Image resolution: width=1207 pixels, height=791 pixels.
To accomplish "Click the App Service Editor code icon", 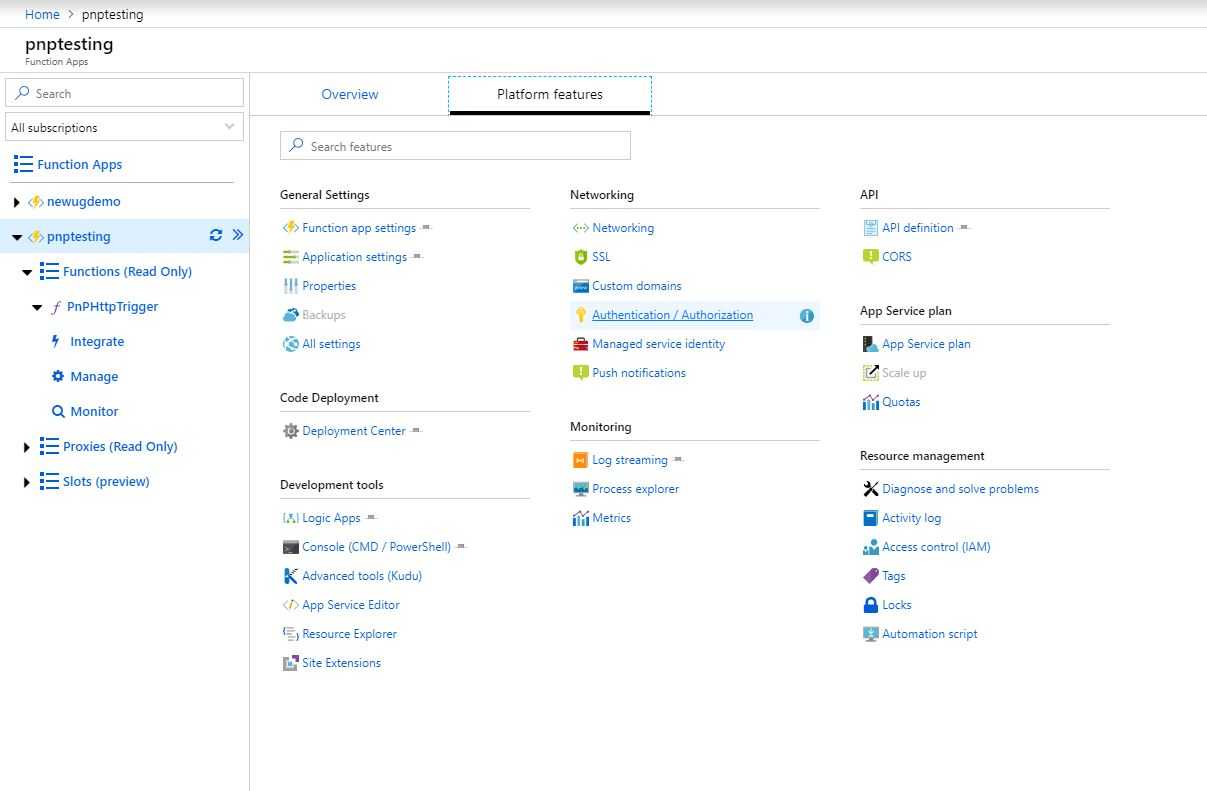I will 291,605.
